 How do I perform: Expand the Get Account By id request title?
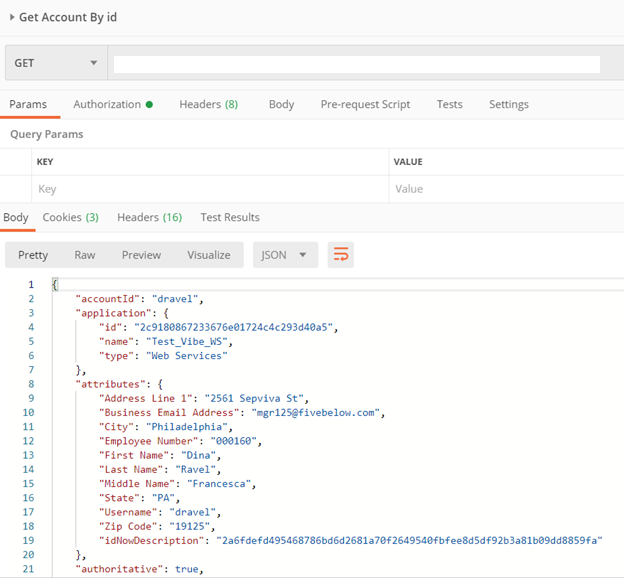(x=13, y=18)
